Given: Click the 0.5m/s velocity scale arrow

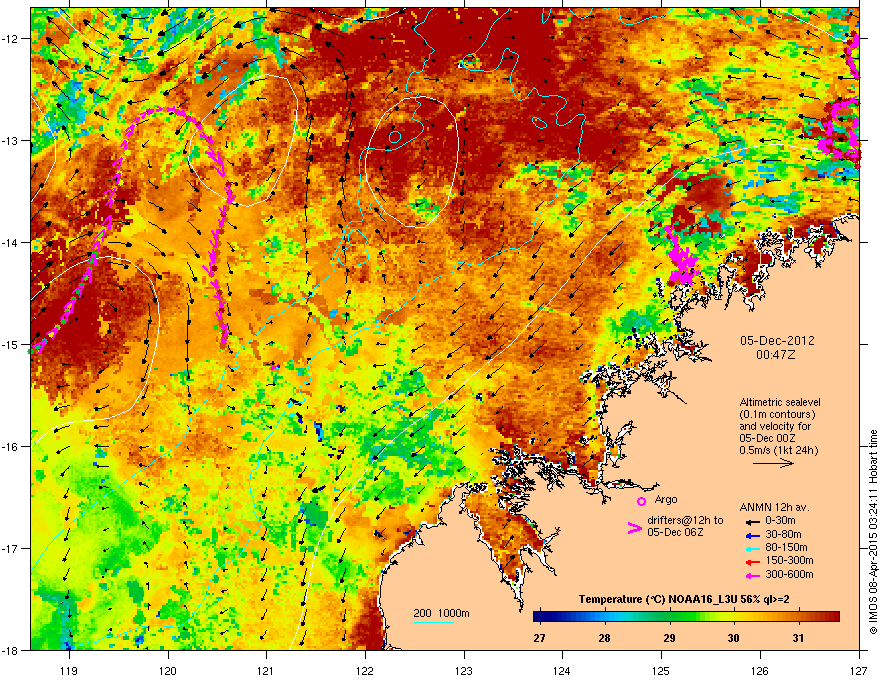Looking at the screenshot, I should pyautogui.click(x=773, y=463).
